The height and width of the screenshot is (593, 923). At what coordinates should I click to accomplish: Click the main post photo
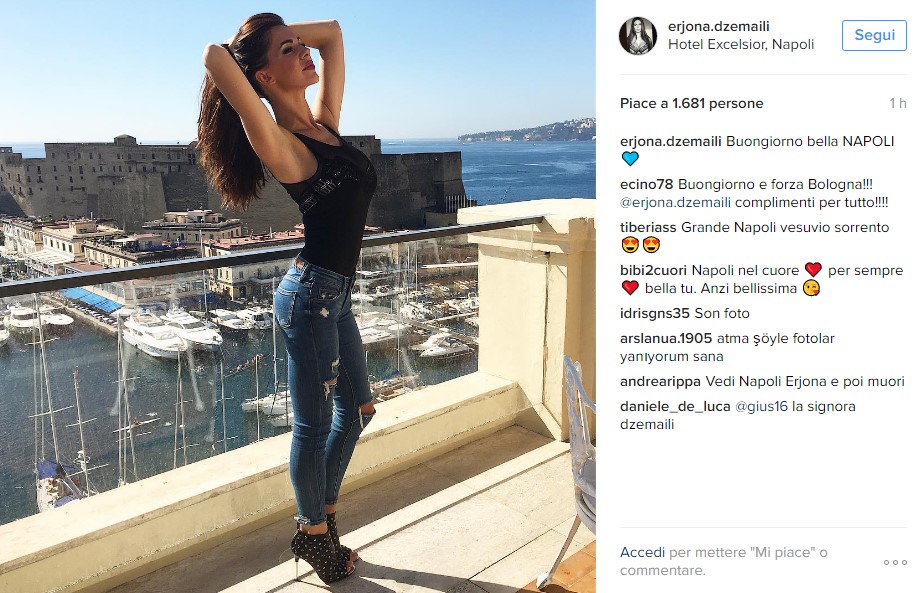tap(298, 296)
